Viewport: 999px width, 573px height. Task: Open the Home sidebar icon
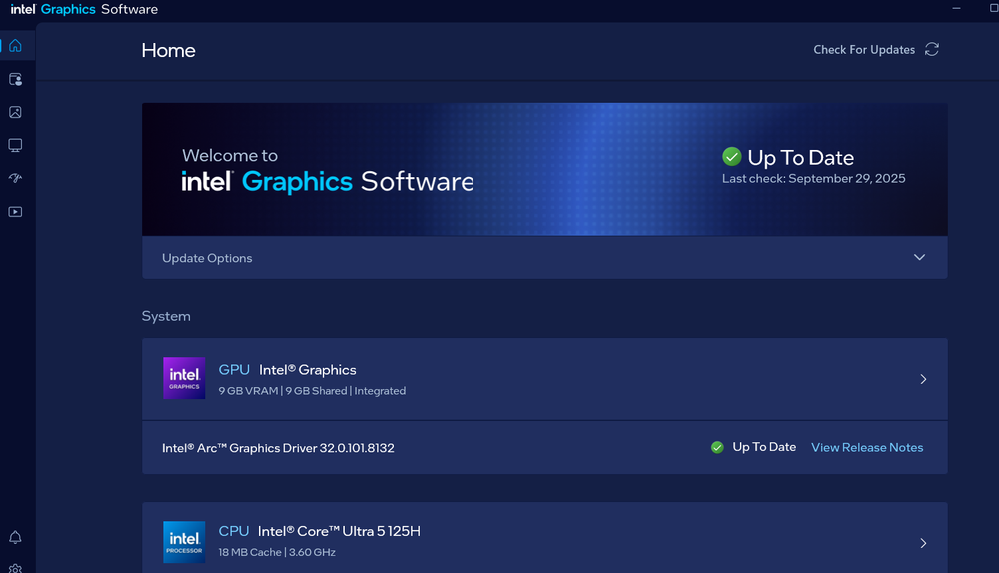pos(15,46)
